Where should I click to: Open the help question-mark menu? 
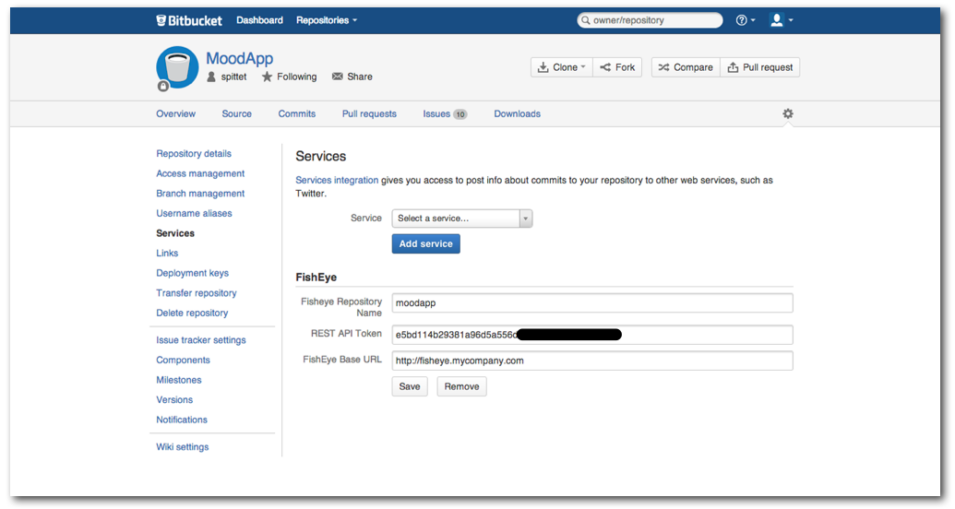(x=745, y=20)
